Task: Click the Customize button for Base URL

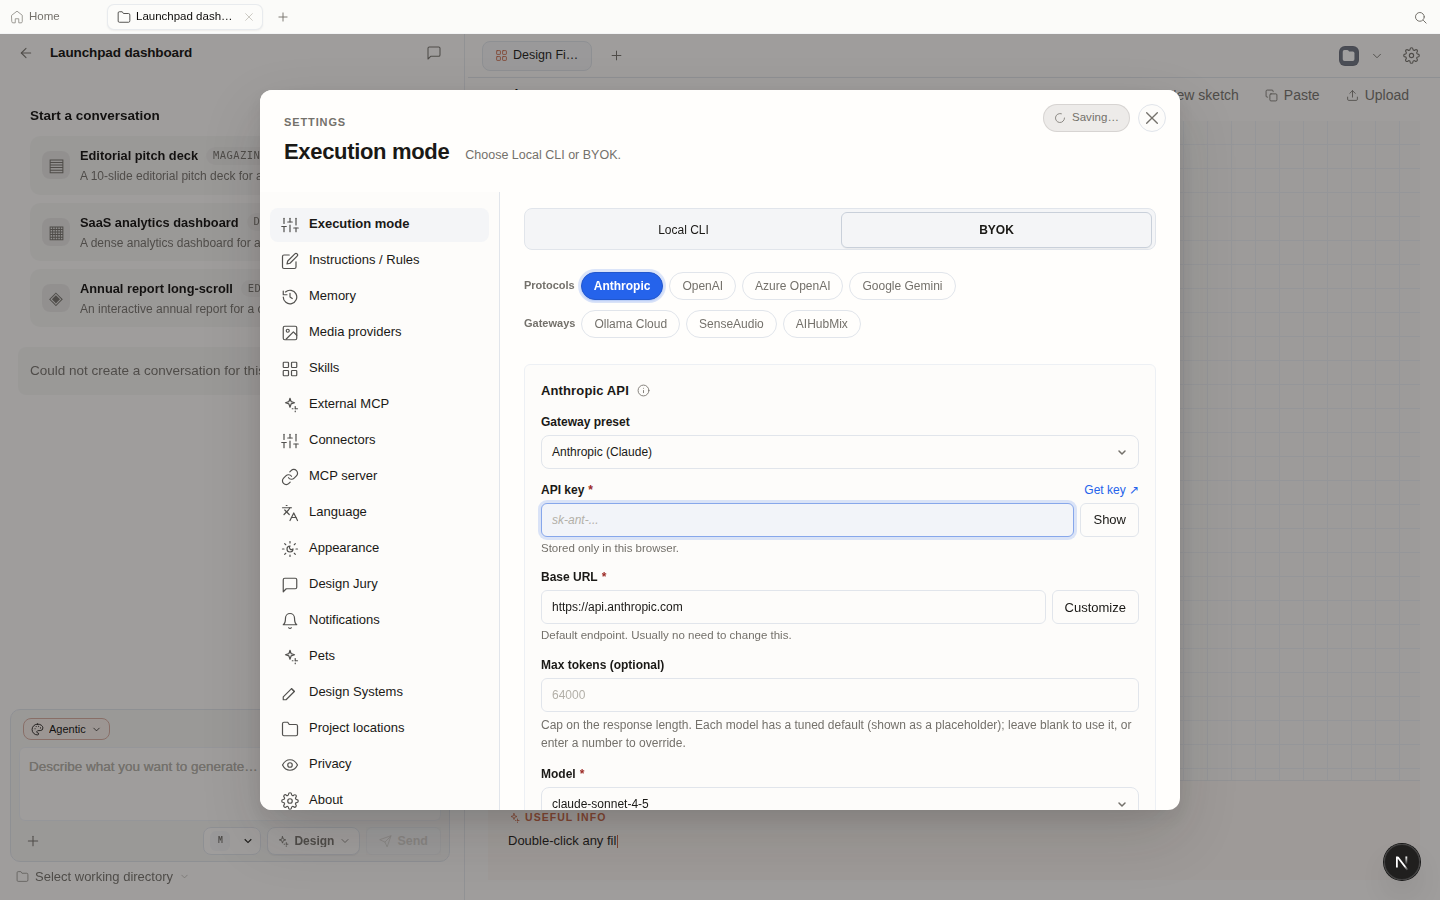Action: click(1095, 607)
